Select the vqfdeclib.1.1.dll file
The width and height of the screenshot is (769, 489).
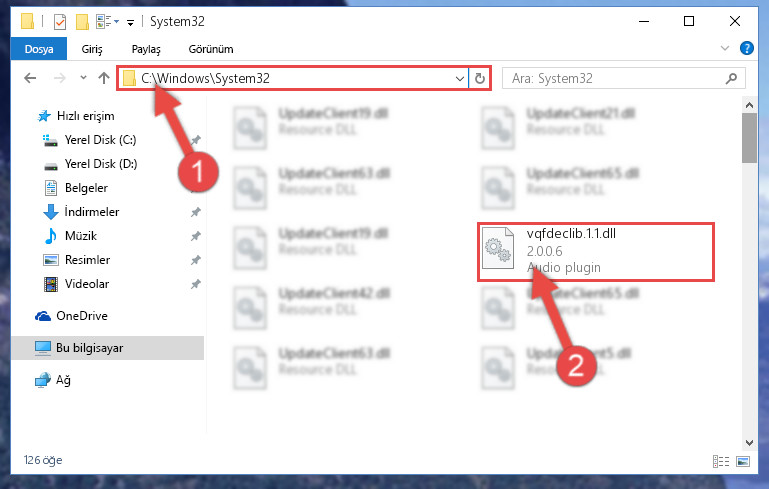coord(596,252)
